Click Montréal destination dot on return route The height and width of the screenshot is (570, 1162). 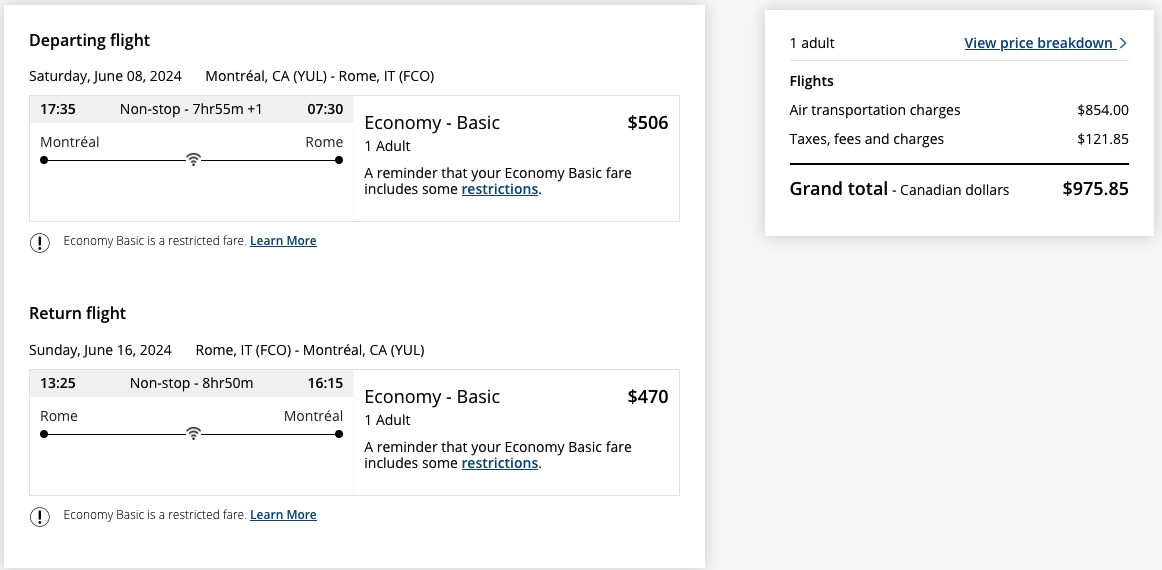tap(339, 434)
